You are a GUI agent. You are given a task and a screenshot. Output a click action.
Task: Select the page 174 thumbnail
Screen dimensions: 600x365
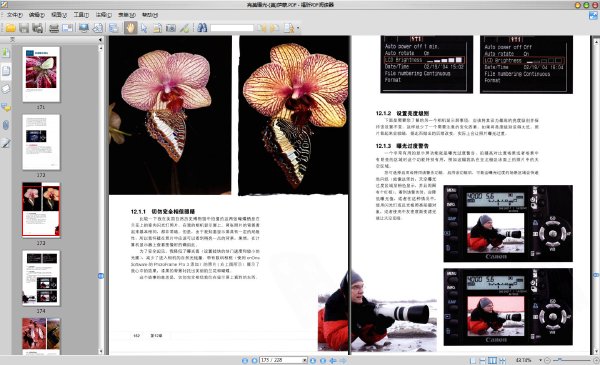pos(41,278)
